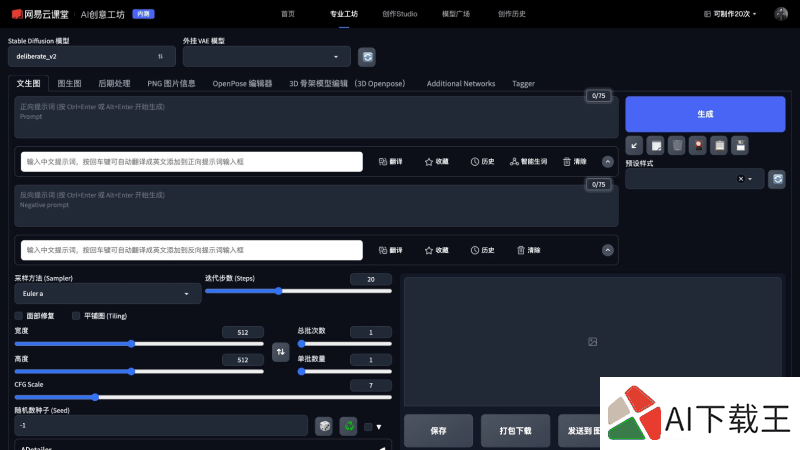Viewport: 800px width, 450px height.
Task: Click the negative prompt text area
Action: (x=316, y=206)
